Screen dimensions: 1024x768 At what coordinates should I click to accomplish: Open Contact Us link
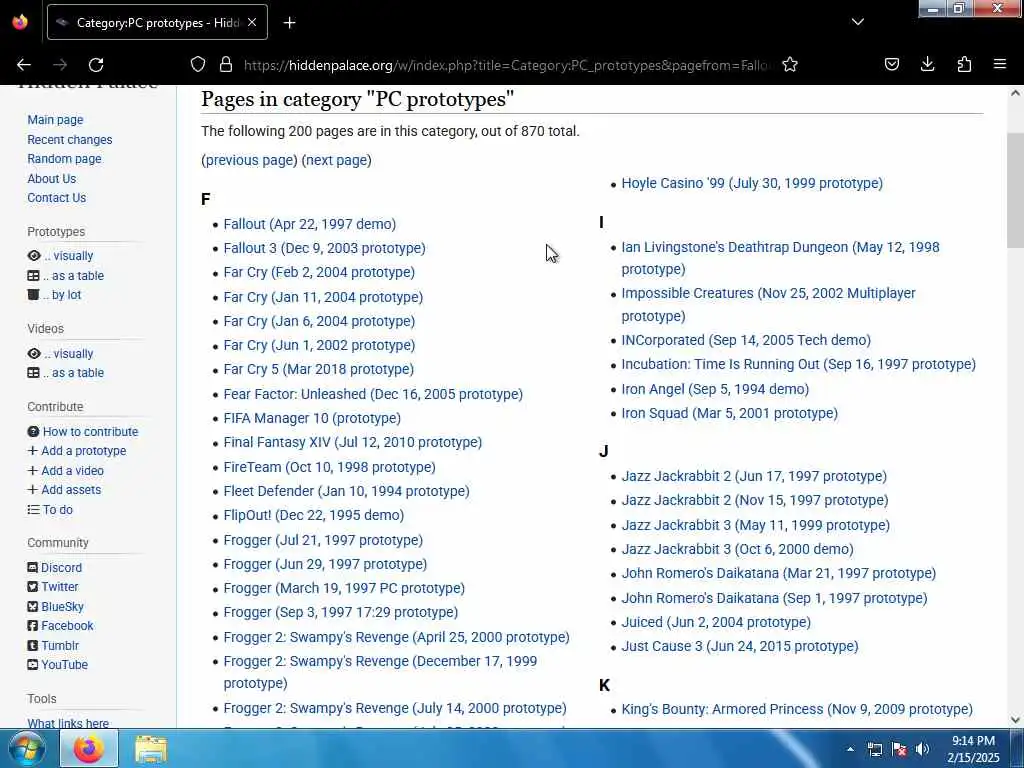pos(57,198)
